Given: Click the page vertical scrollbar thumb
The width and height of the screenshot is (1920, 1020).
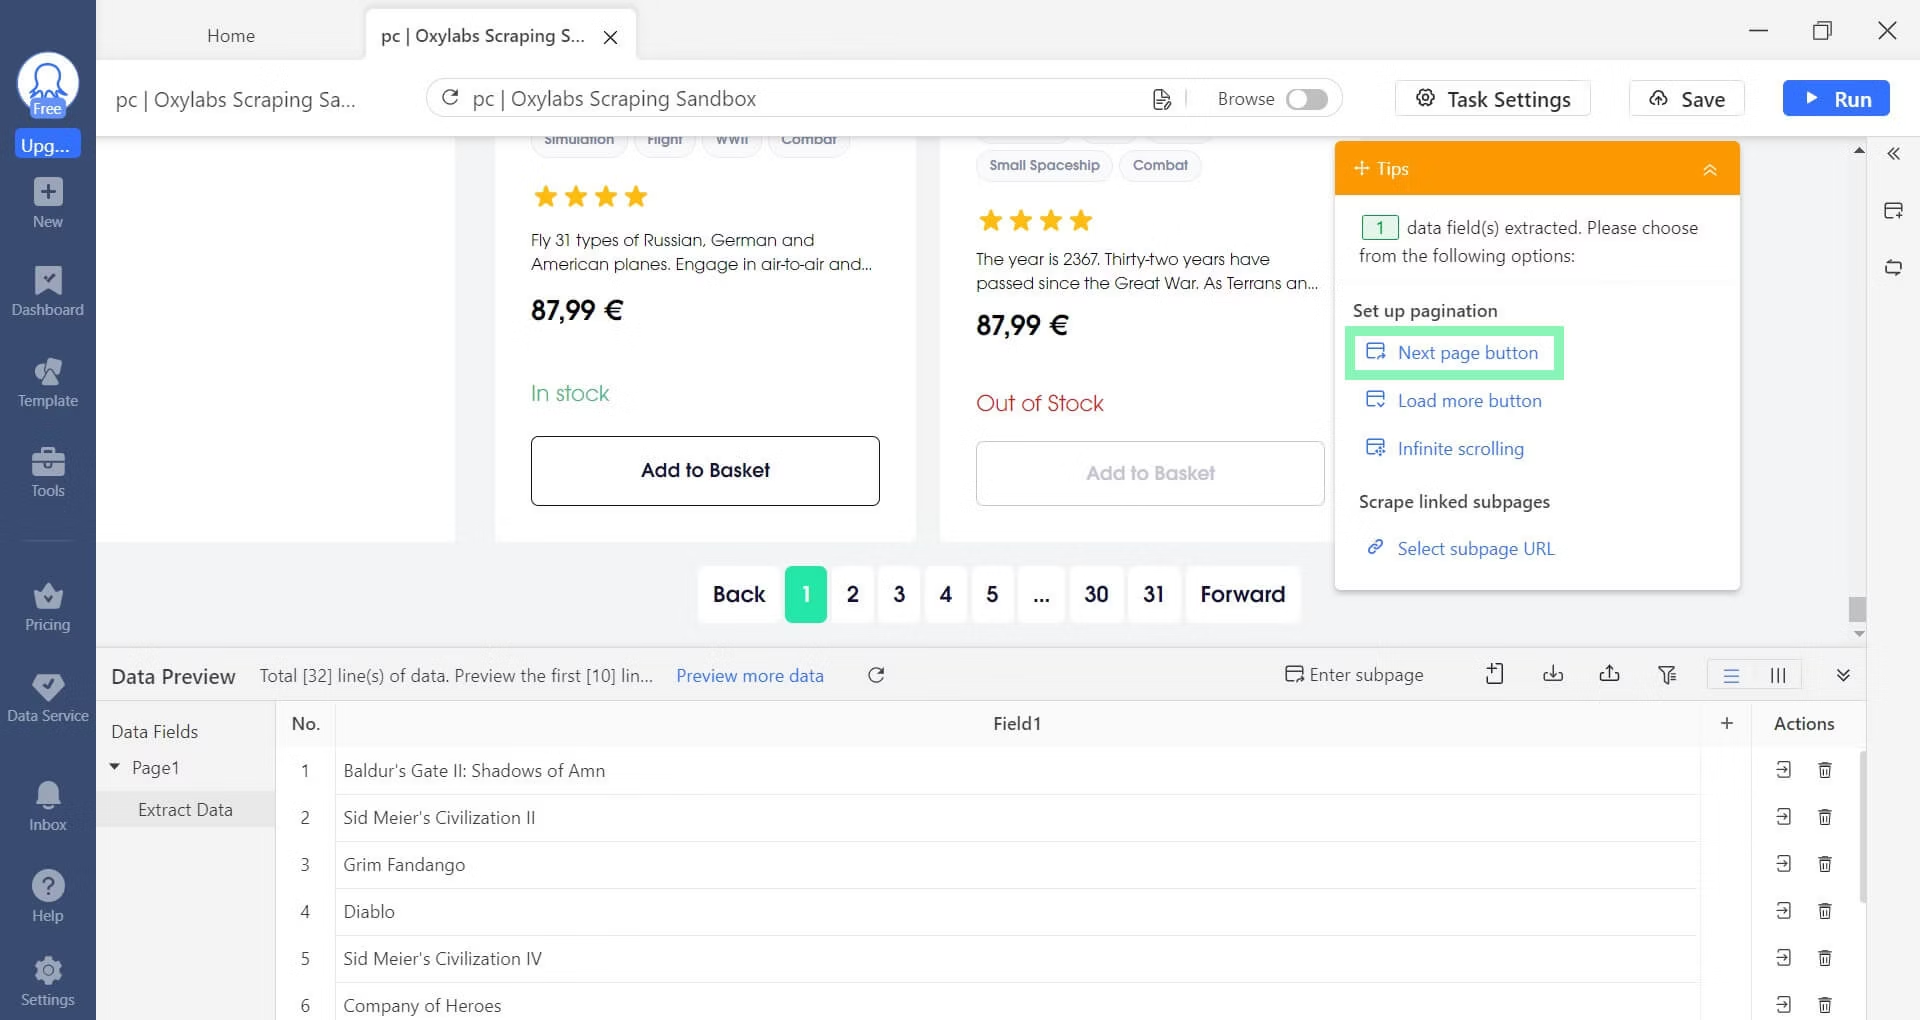Looking at the screenshot, I should [x=1857, y=609].
